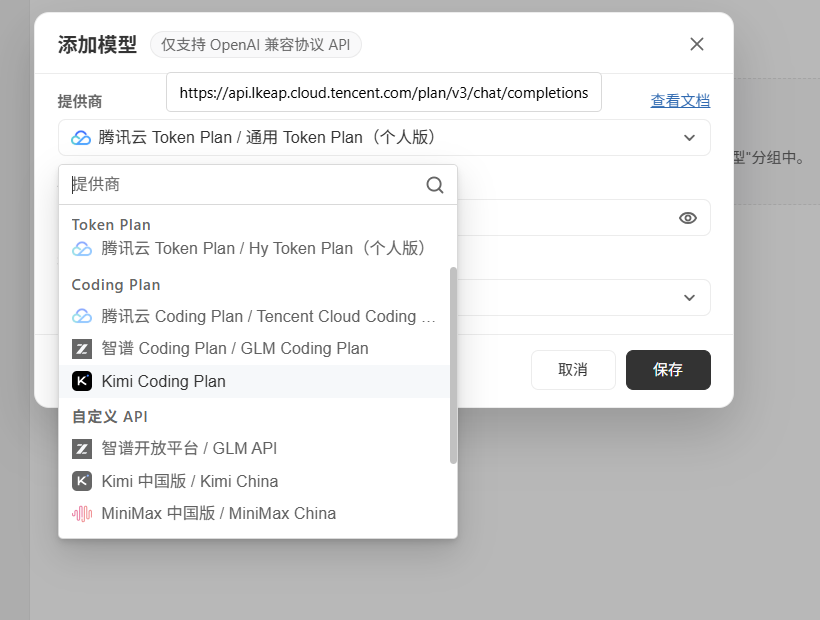Click the Token Plan group header
The height and width of the screenshot is (620, 820).
(x=111, y=225)
